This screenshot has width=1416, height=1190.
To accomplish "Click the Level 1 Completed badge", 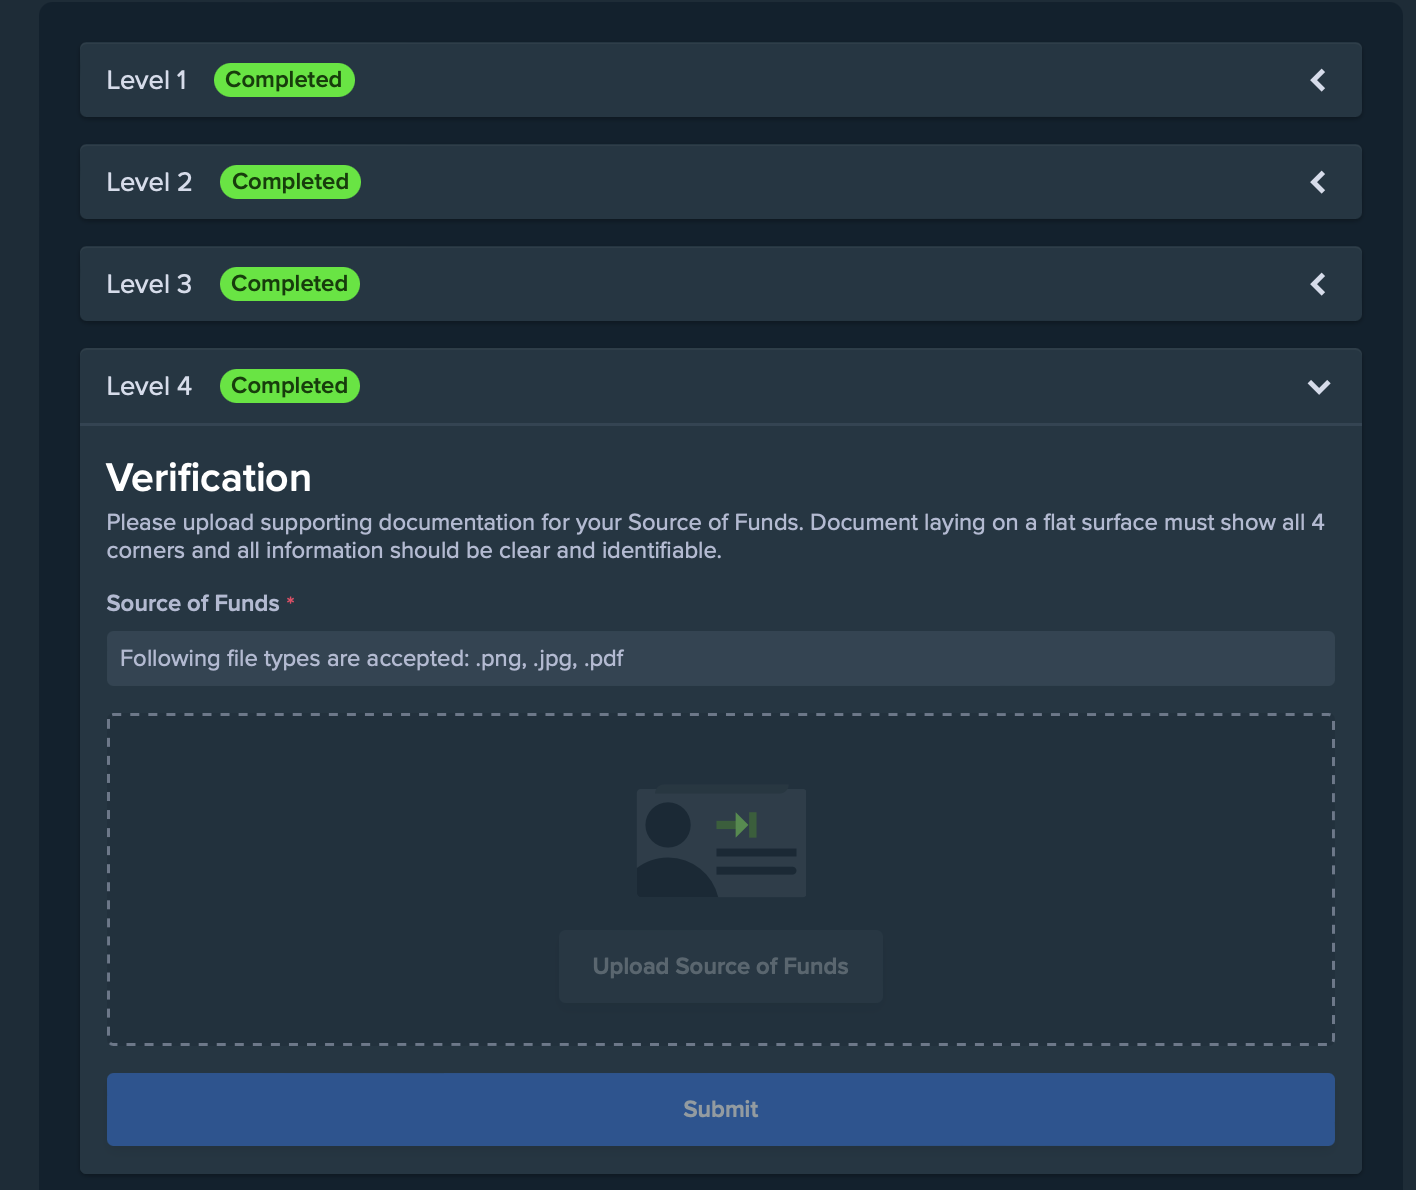I will coord(283,79).
